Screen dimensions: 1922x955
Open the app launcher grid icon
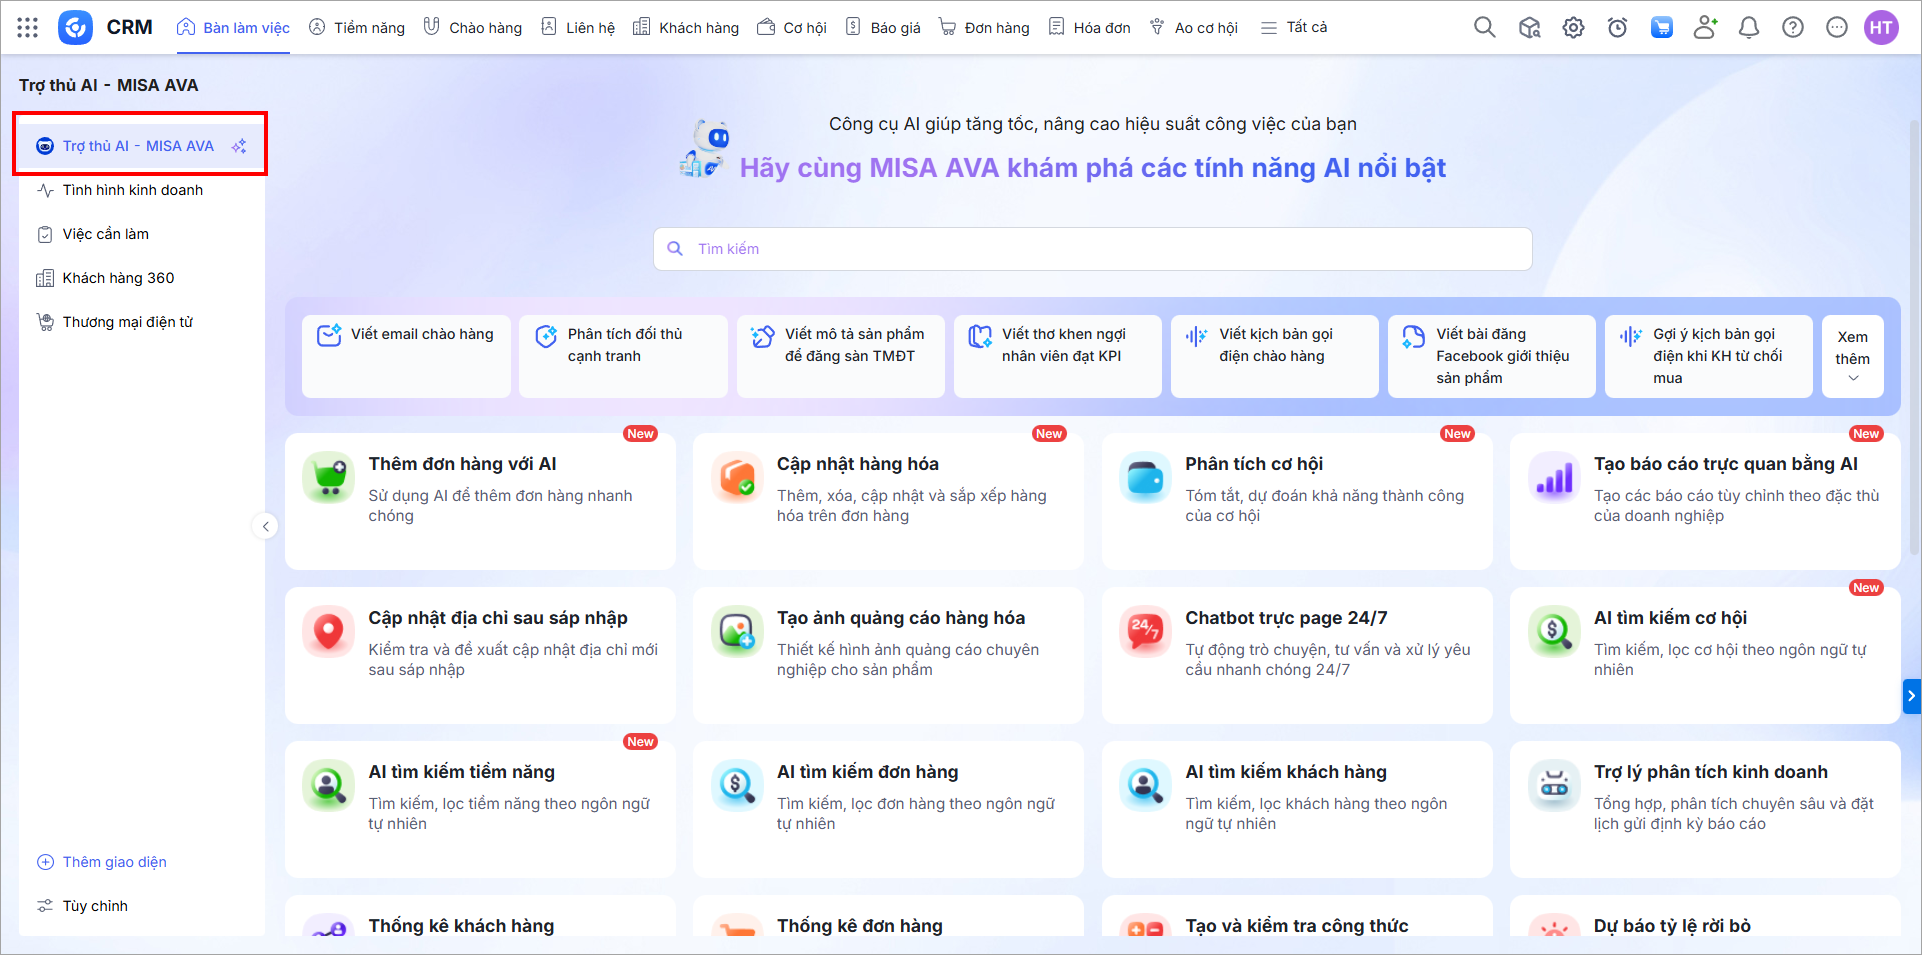point(28,28)
